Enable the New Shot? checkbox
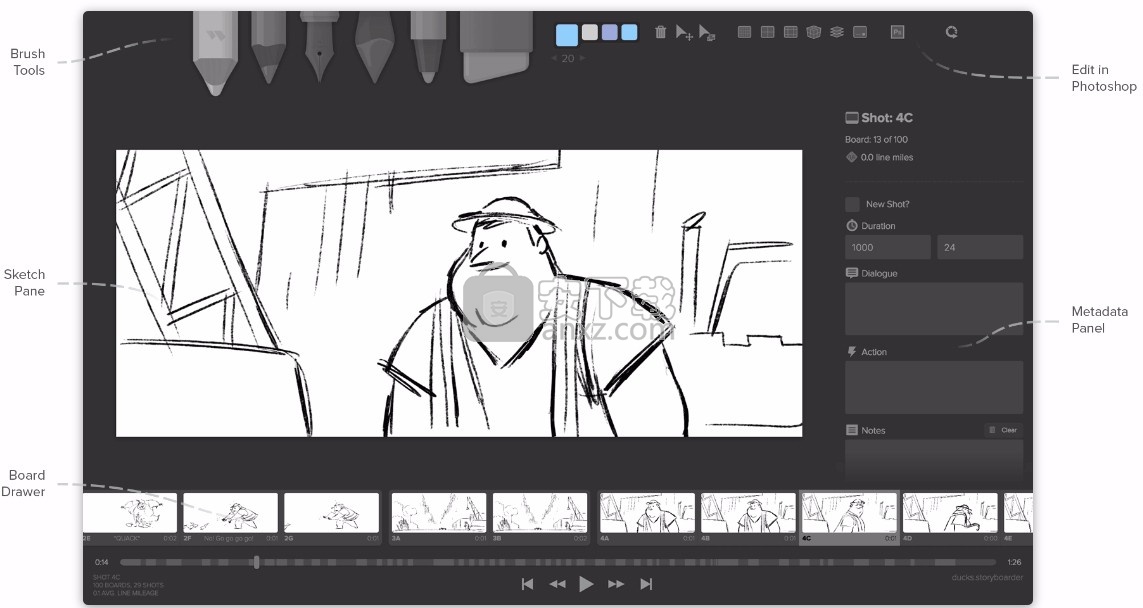 click(851, 203)
